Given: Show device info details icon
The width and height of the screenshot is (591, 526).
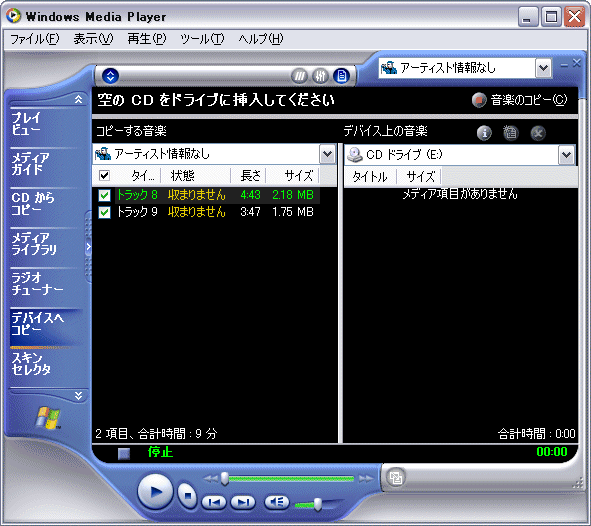Looking at the screenshot, I should tap(484, 133).
